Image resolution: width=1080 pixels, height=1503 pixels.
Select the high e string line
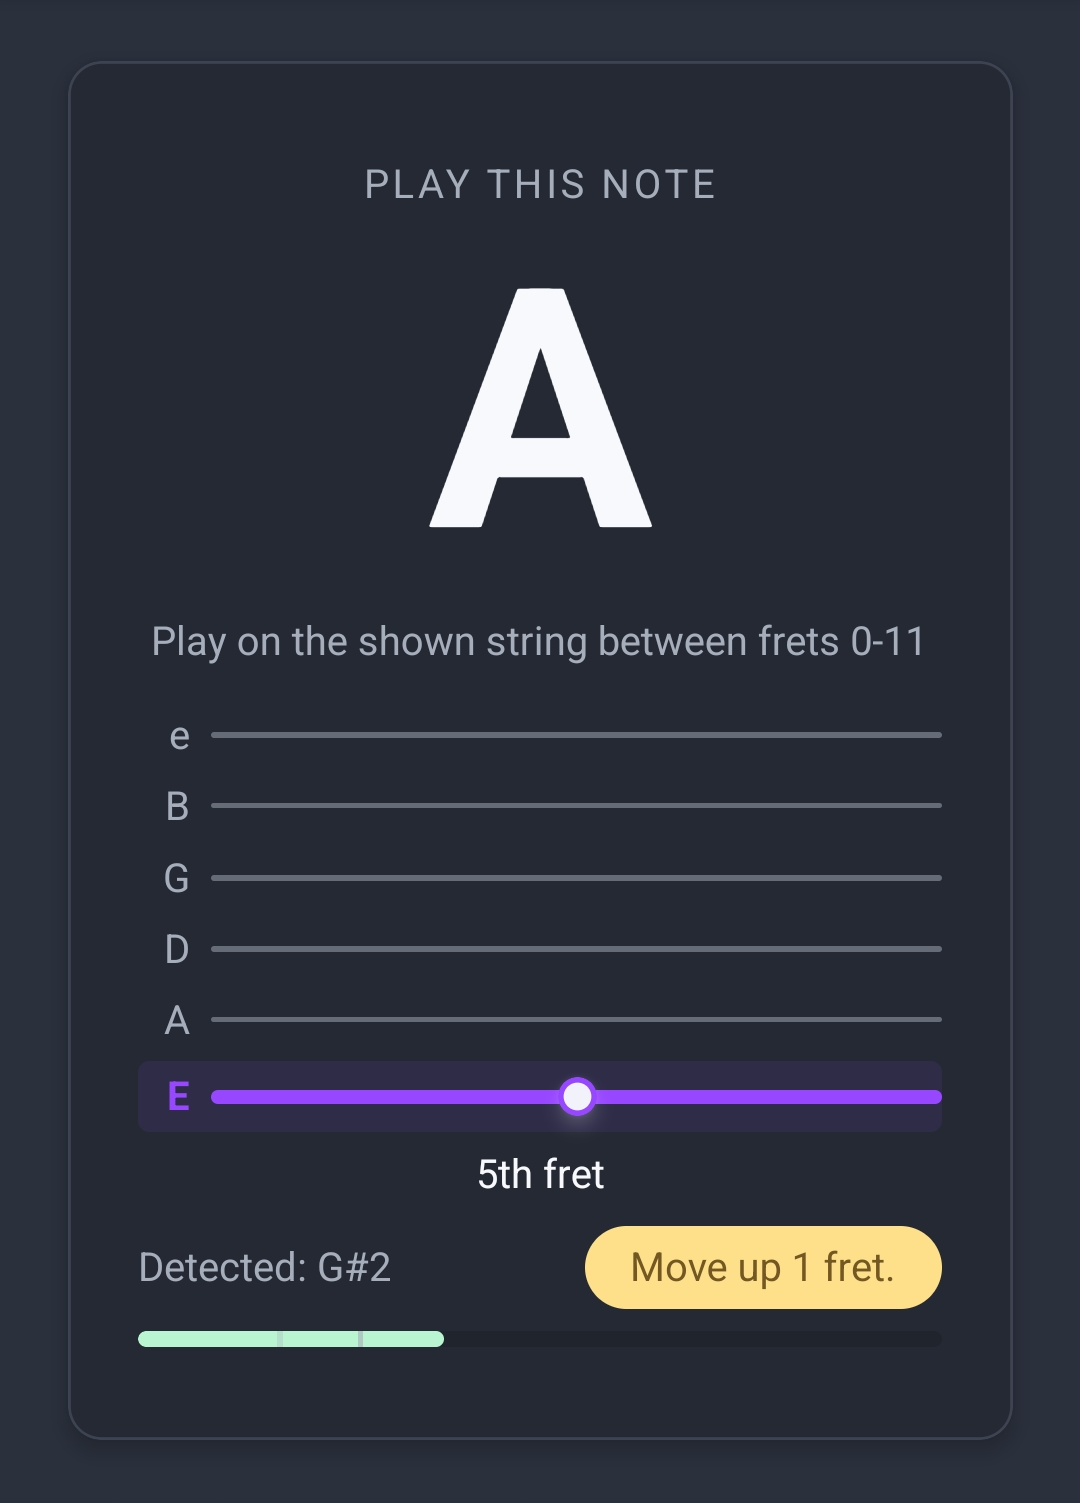pyautogui.click(x=578, y=736)
